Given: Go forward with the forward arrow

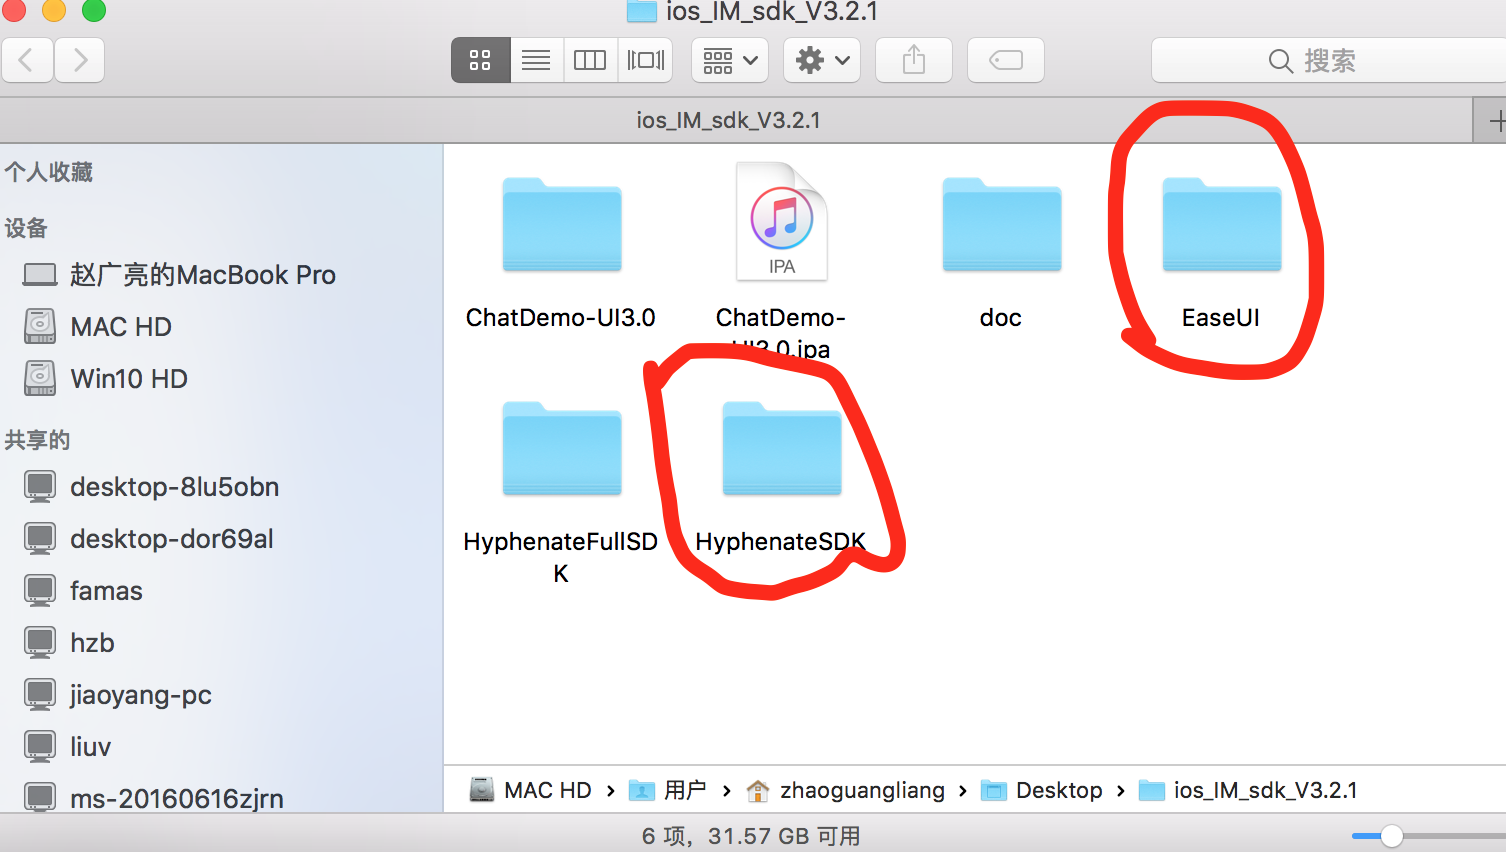Looking at the screenshot, I should (80, 61).
